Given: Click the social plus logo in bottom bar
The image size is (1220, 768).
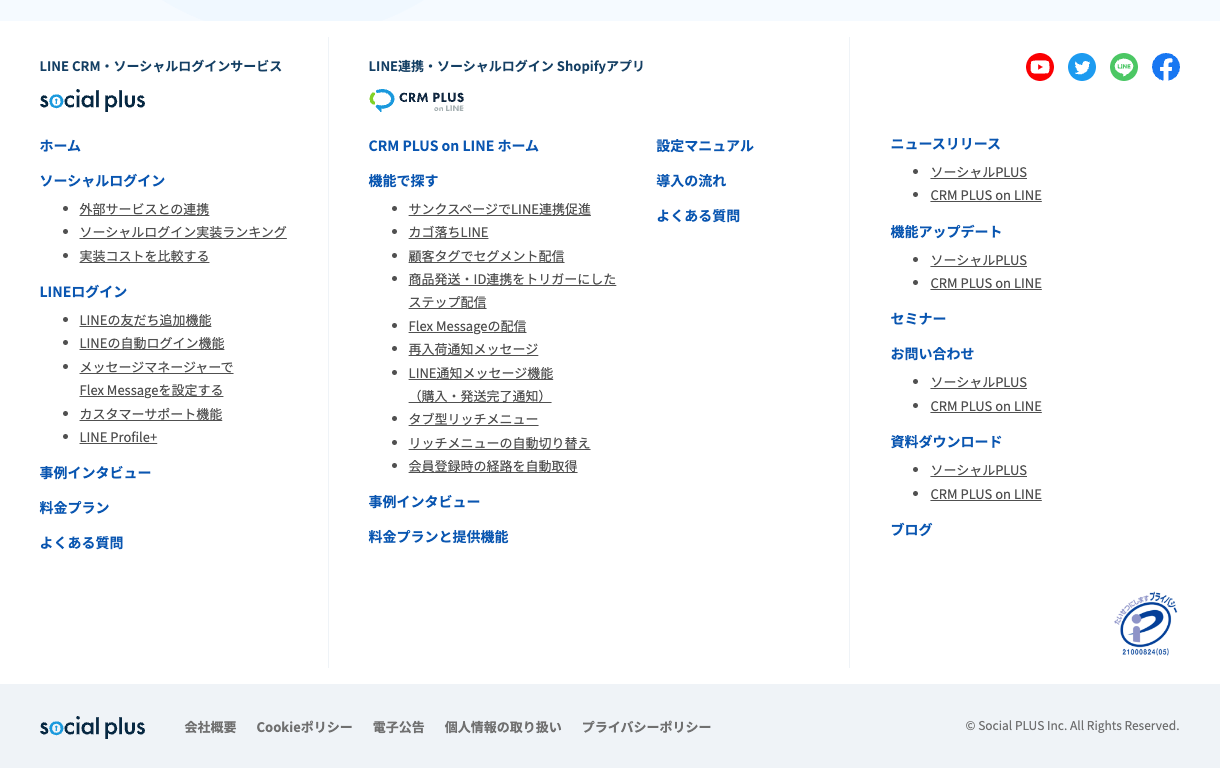Looking at the screenshot, I should pos(92,727).
